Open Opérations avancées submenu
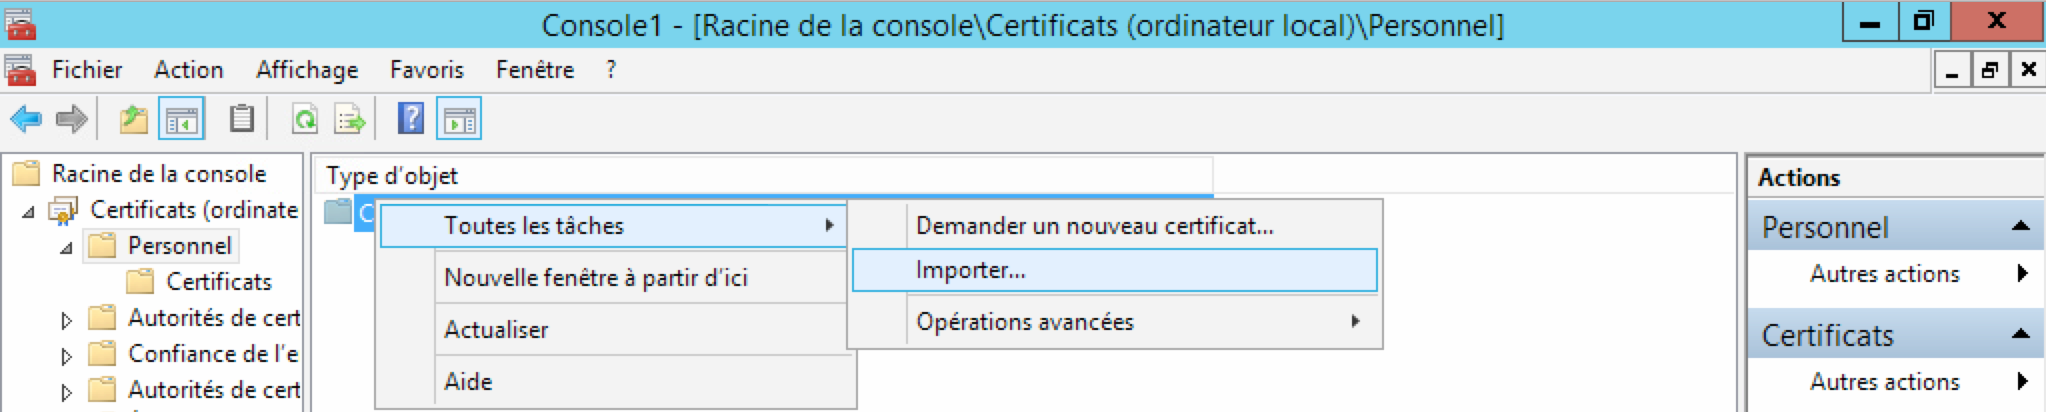 [x=1115, y=322]
